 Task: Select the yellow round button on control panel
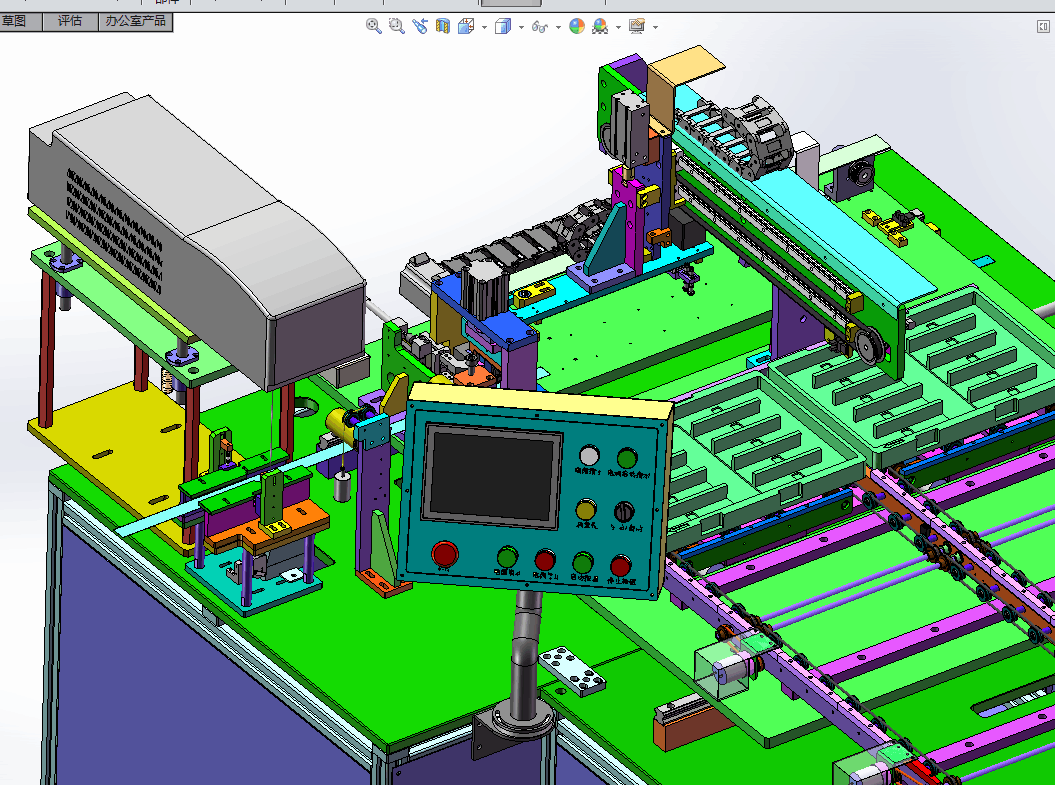pyautogui.click(x=586, y=509)
